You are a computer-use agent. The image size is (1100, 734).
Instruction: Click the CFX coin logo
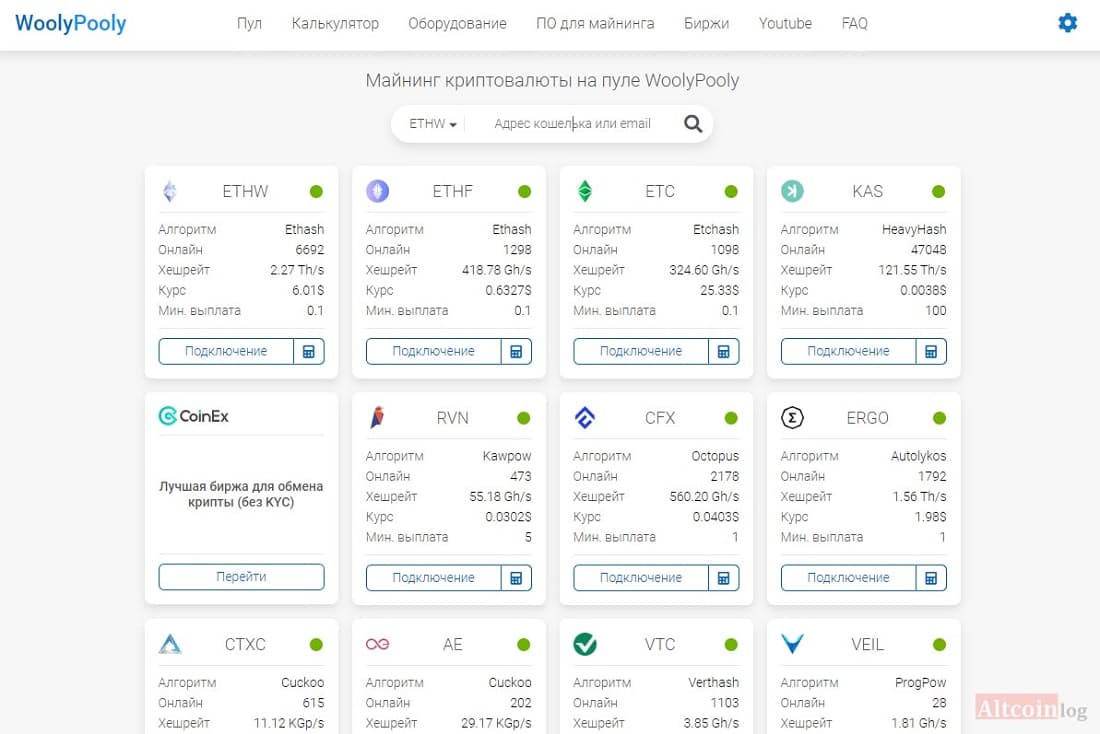point(584,418)
